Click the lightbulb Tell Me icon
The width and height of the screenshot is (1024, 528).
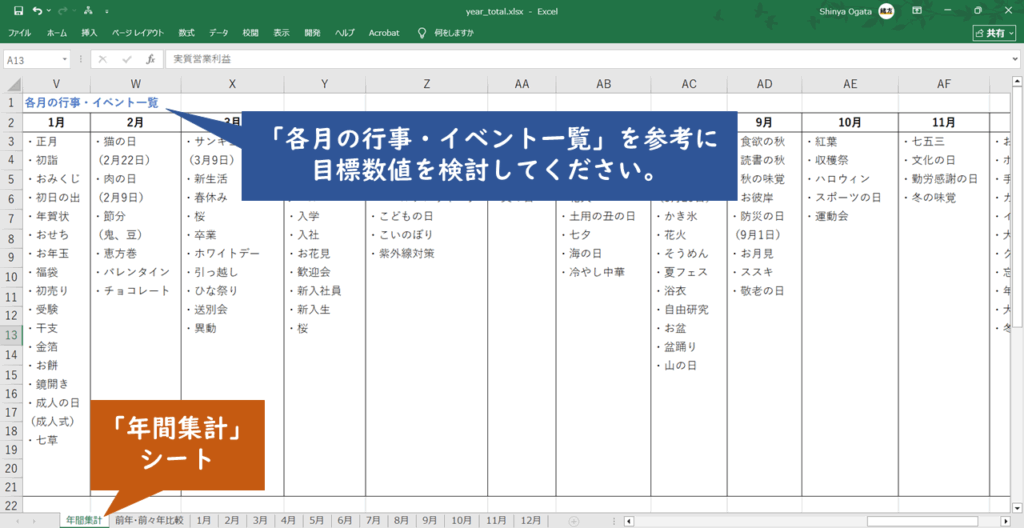click(421, 32)
